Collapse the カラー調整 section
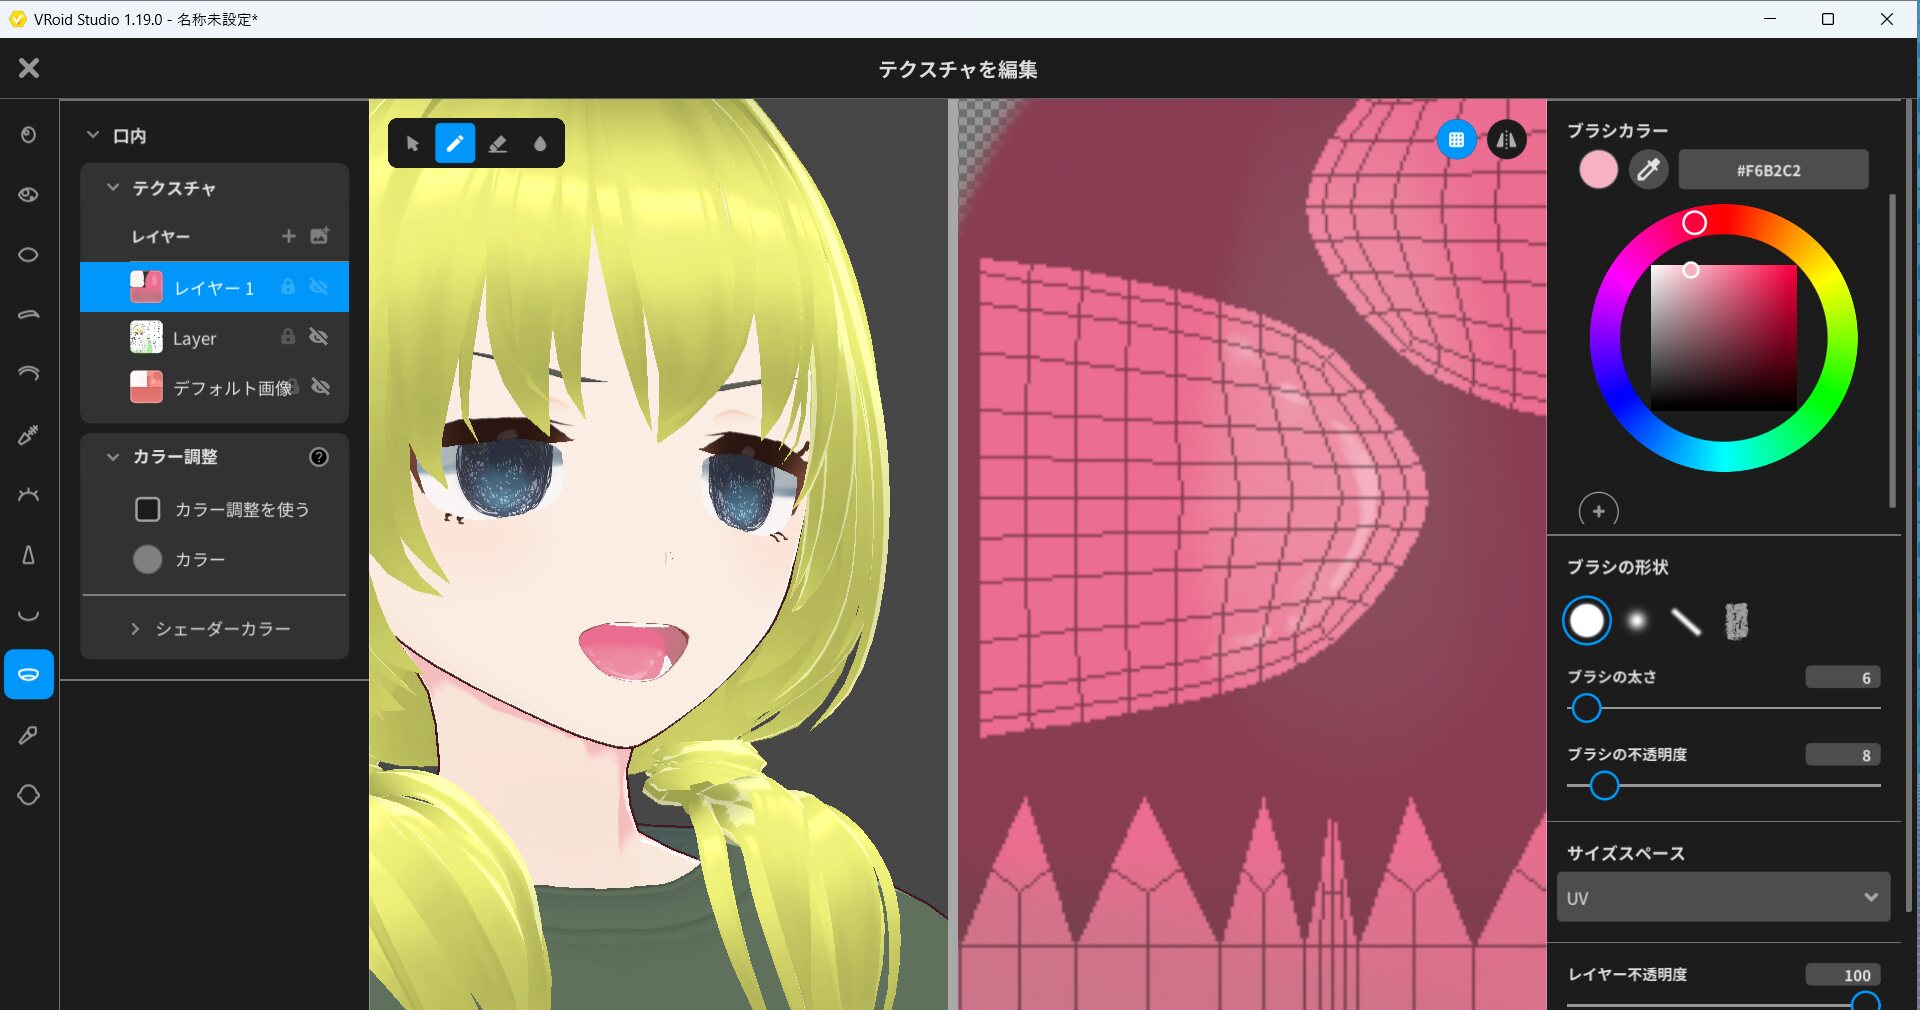 pyautogui.click(x=113, y=456)
